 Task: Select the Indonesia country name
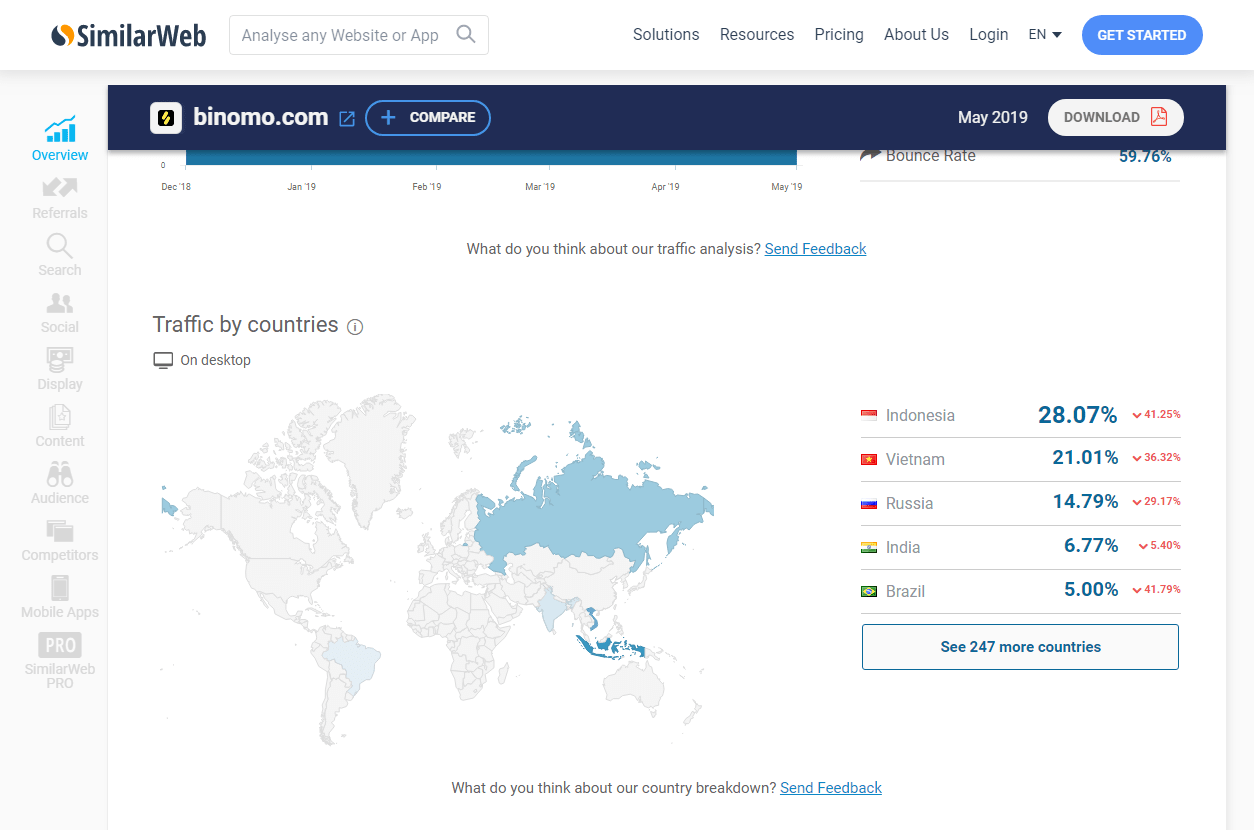point(920,416)
